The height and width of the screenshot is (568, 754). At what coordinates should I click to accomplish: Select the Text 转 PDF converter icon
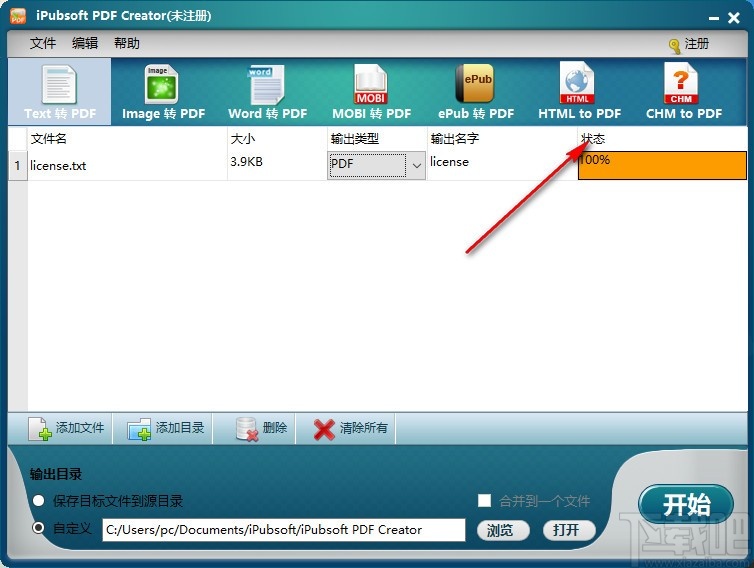coord(60,92)
